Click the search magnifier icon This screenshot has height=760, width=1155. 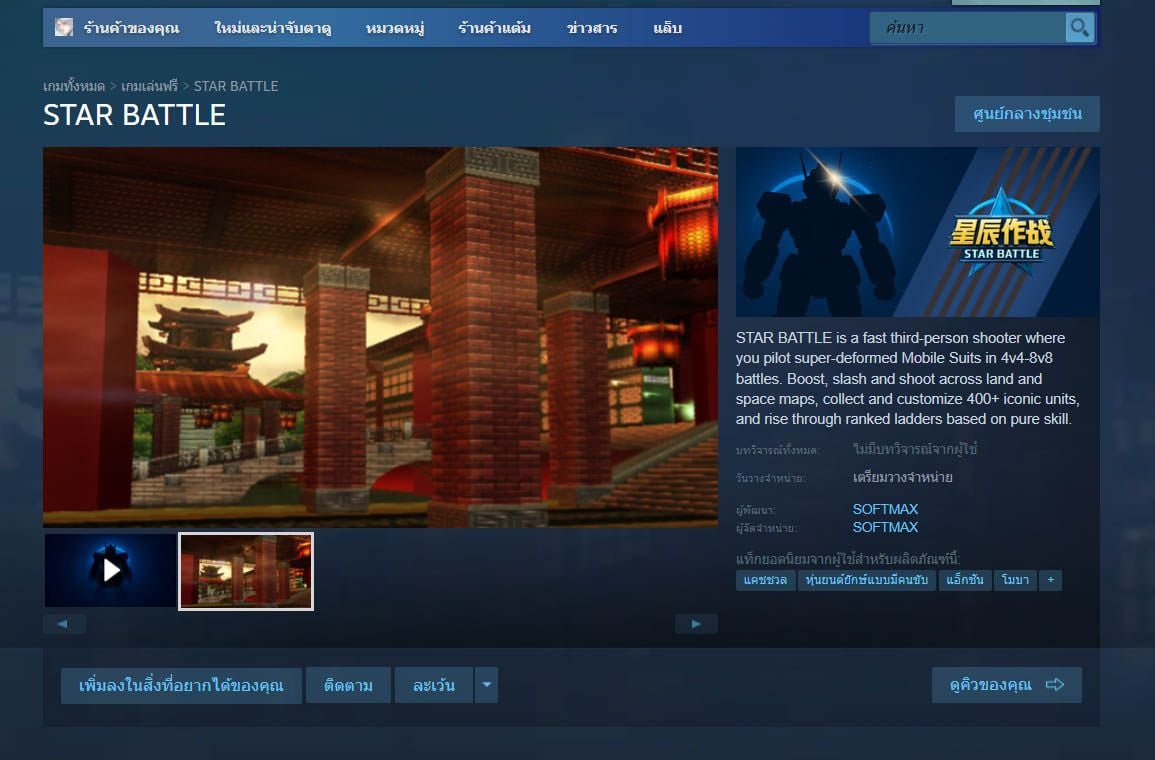(x=1079, y=28)
